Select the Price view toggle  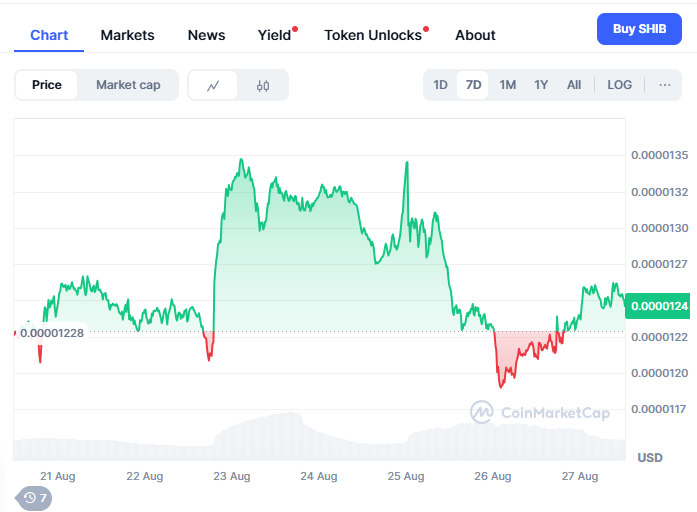[47, 85]
